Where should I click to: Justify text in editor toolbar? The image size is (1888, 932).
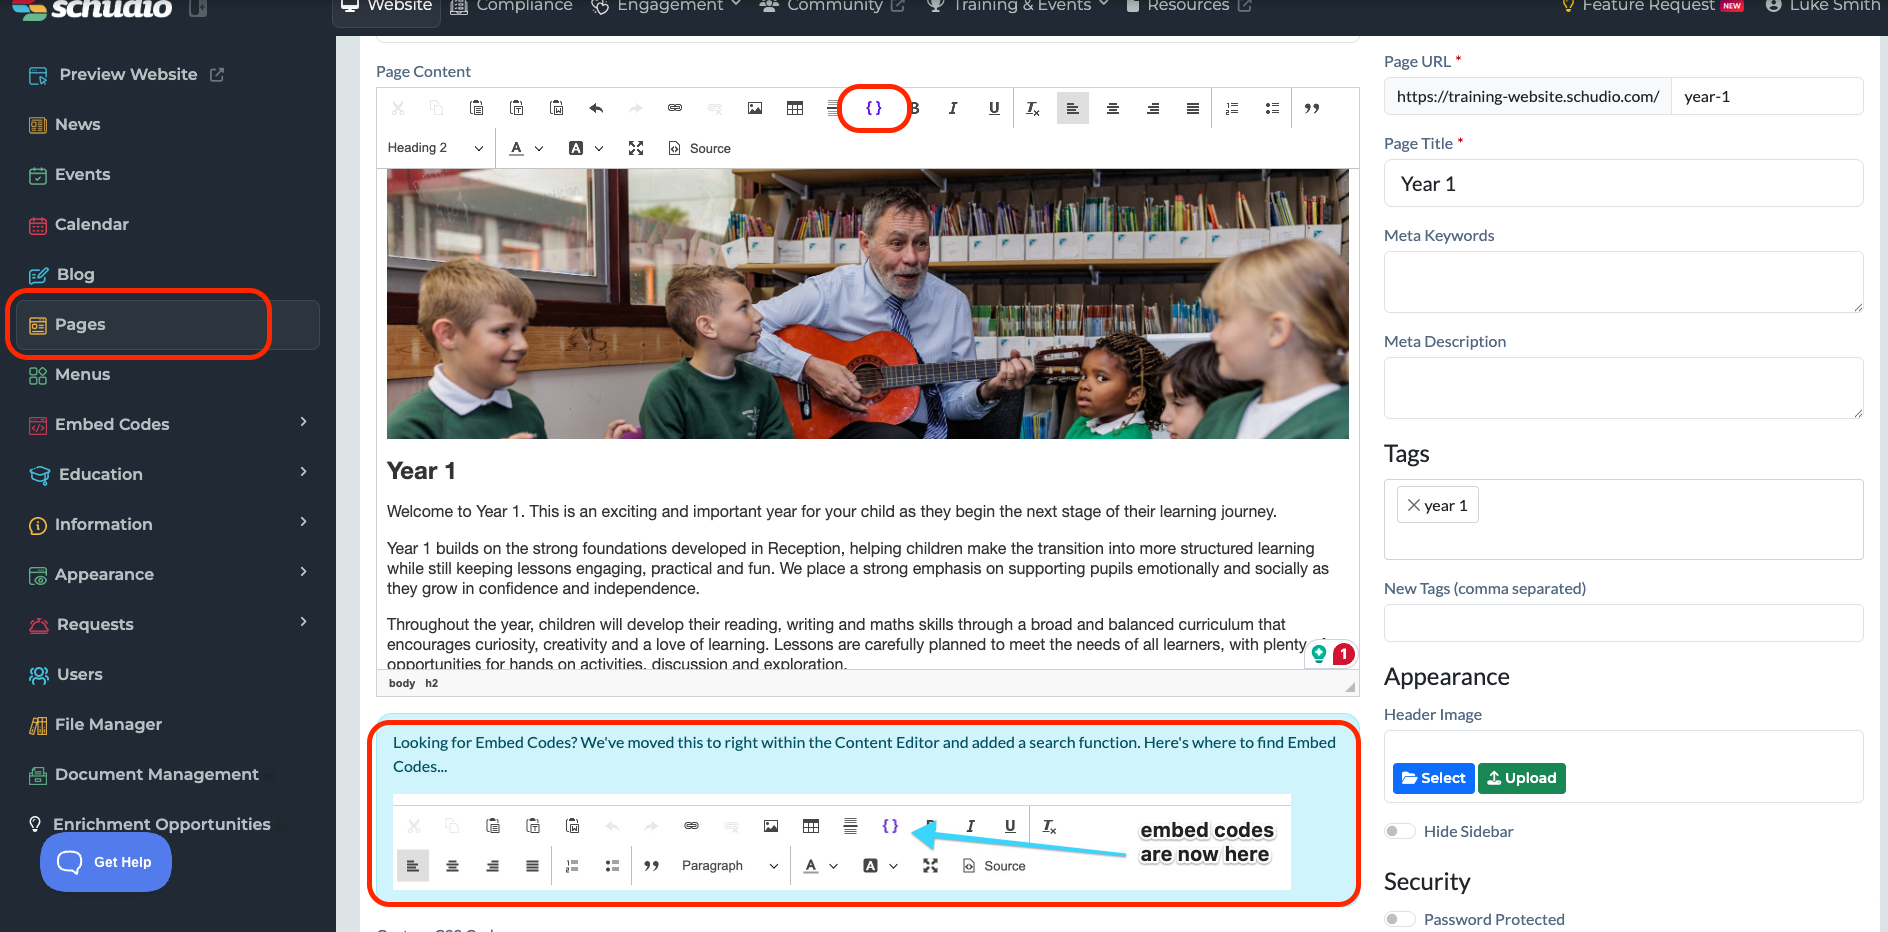[x=1192, y=108]
